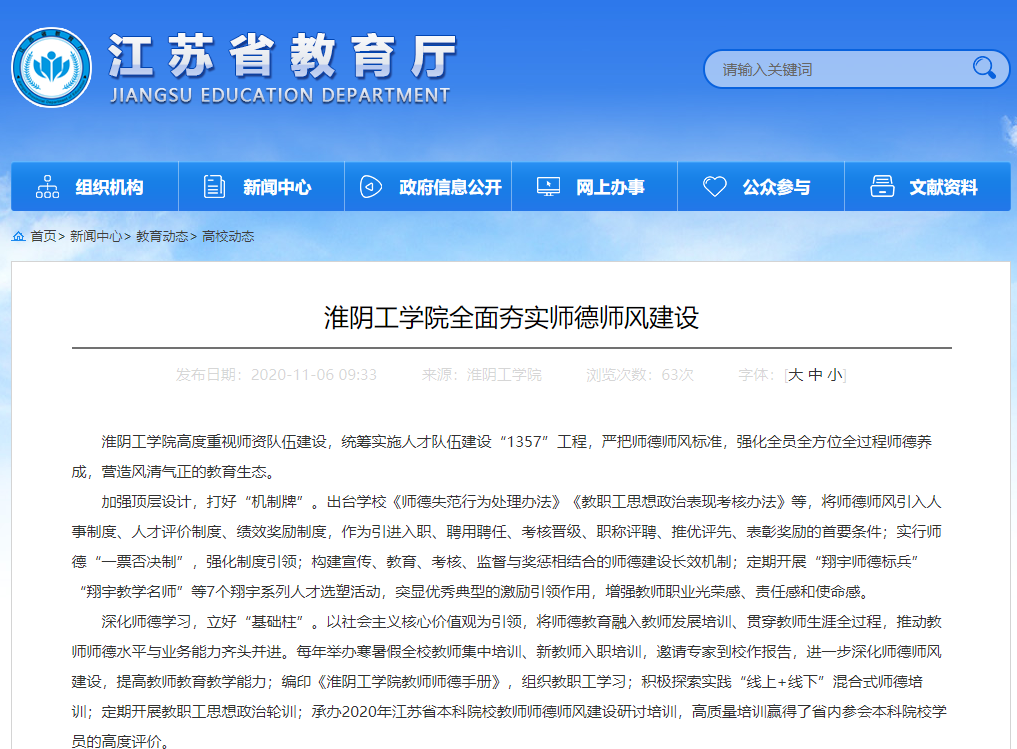The width and height of the screenshot is (1017, 749).
Task: Click the monitor icon beside 网上办事
Action: click(x=548, y=187)
